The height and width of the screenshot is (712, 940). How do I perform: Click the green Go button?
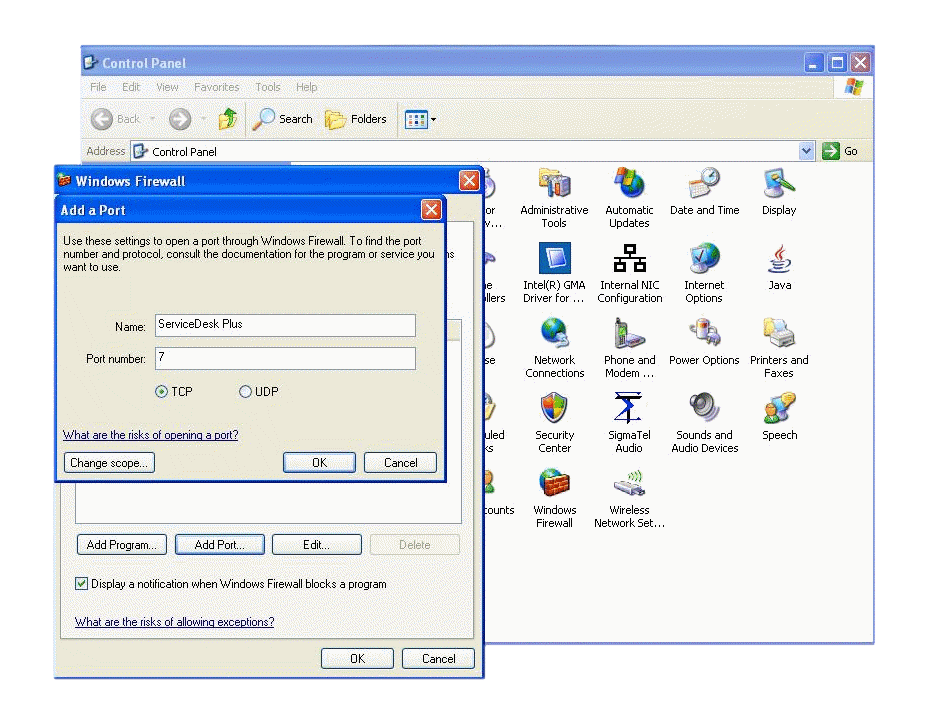[x=839, y=151]
